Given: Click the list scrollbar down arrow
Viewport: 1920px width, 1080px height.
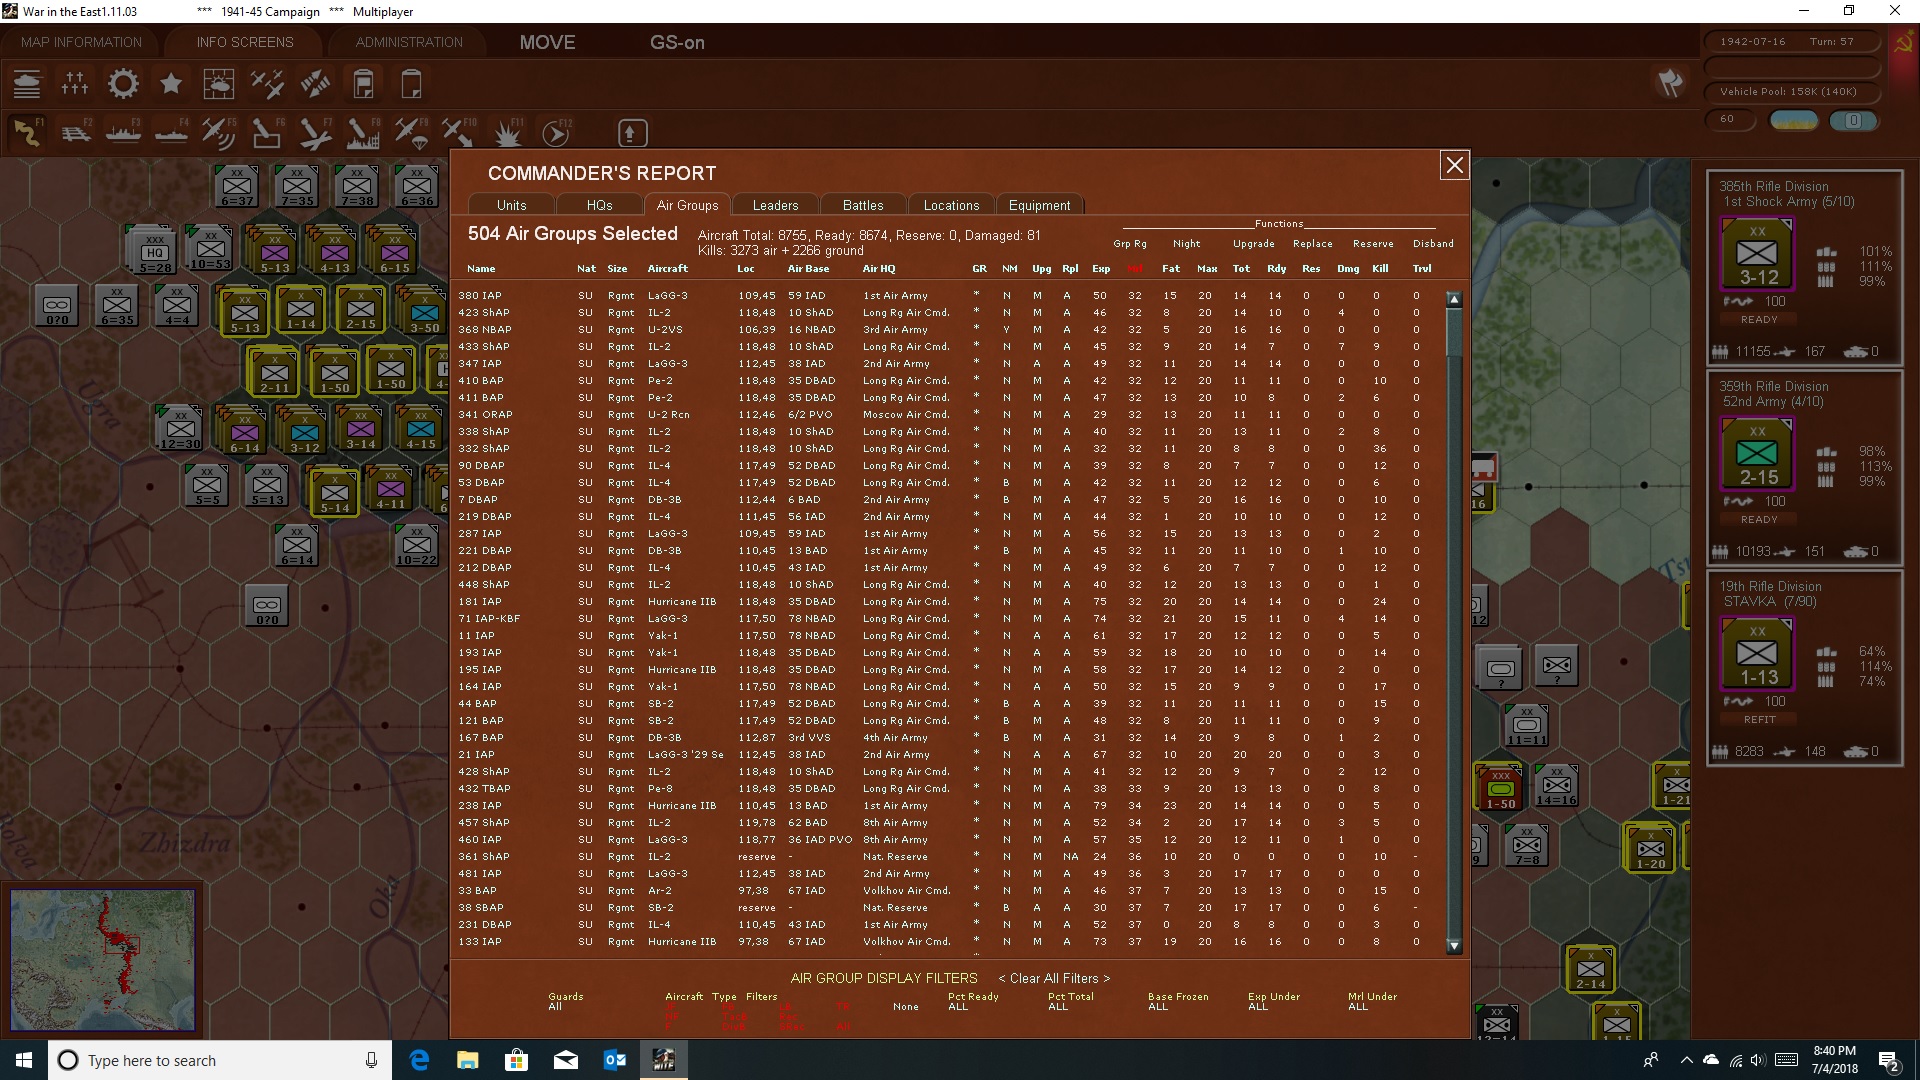Looking at the screenshot, I should (x=1454, y=945).
